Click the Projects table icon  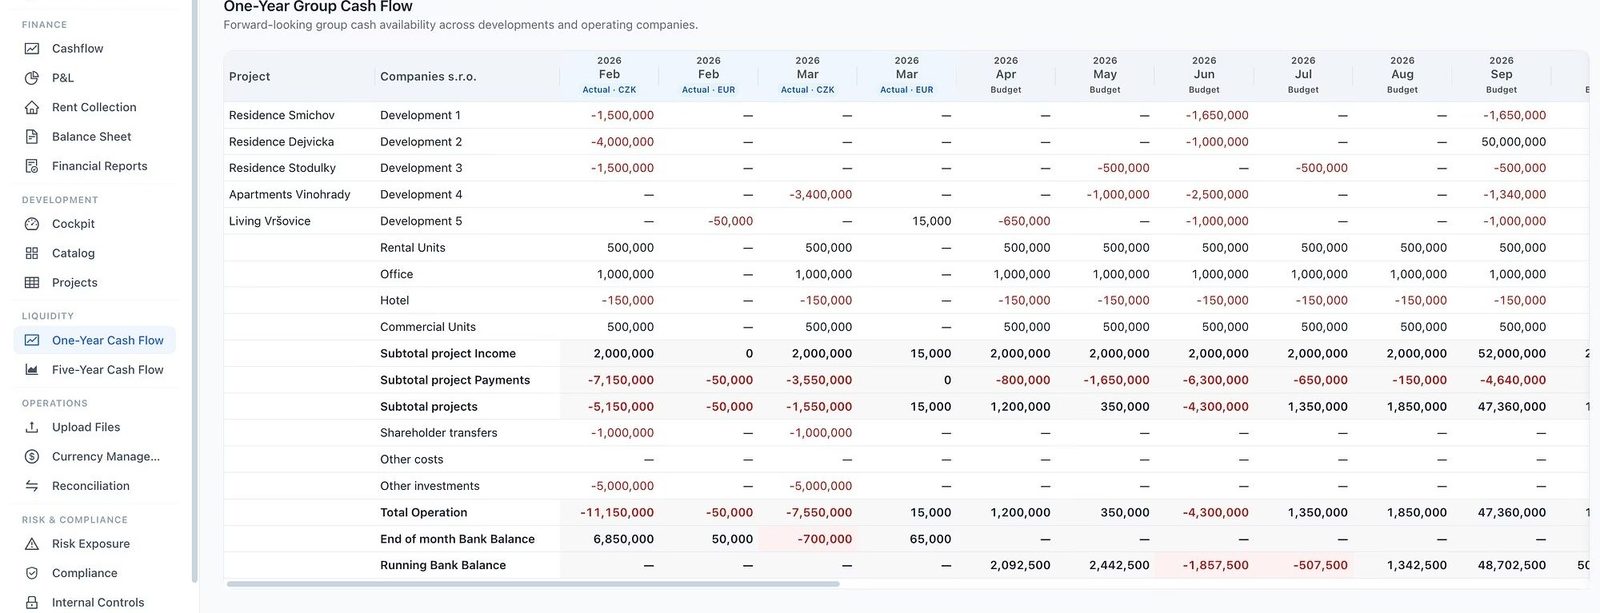32,283
